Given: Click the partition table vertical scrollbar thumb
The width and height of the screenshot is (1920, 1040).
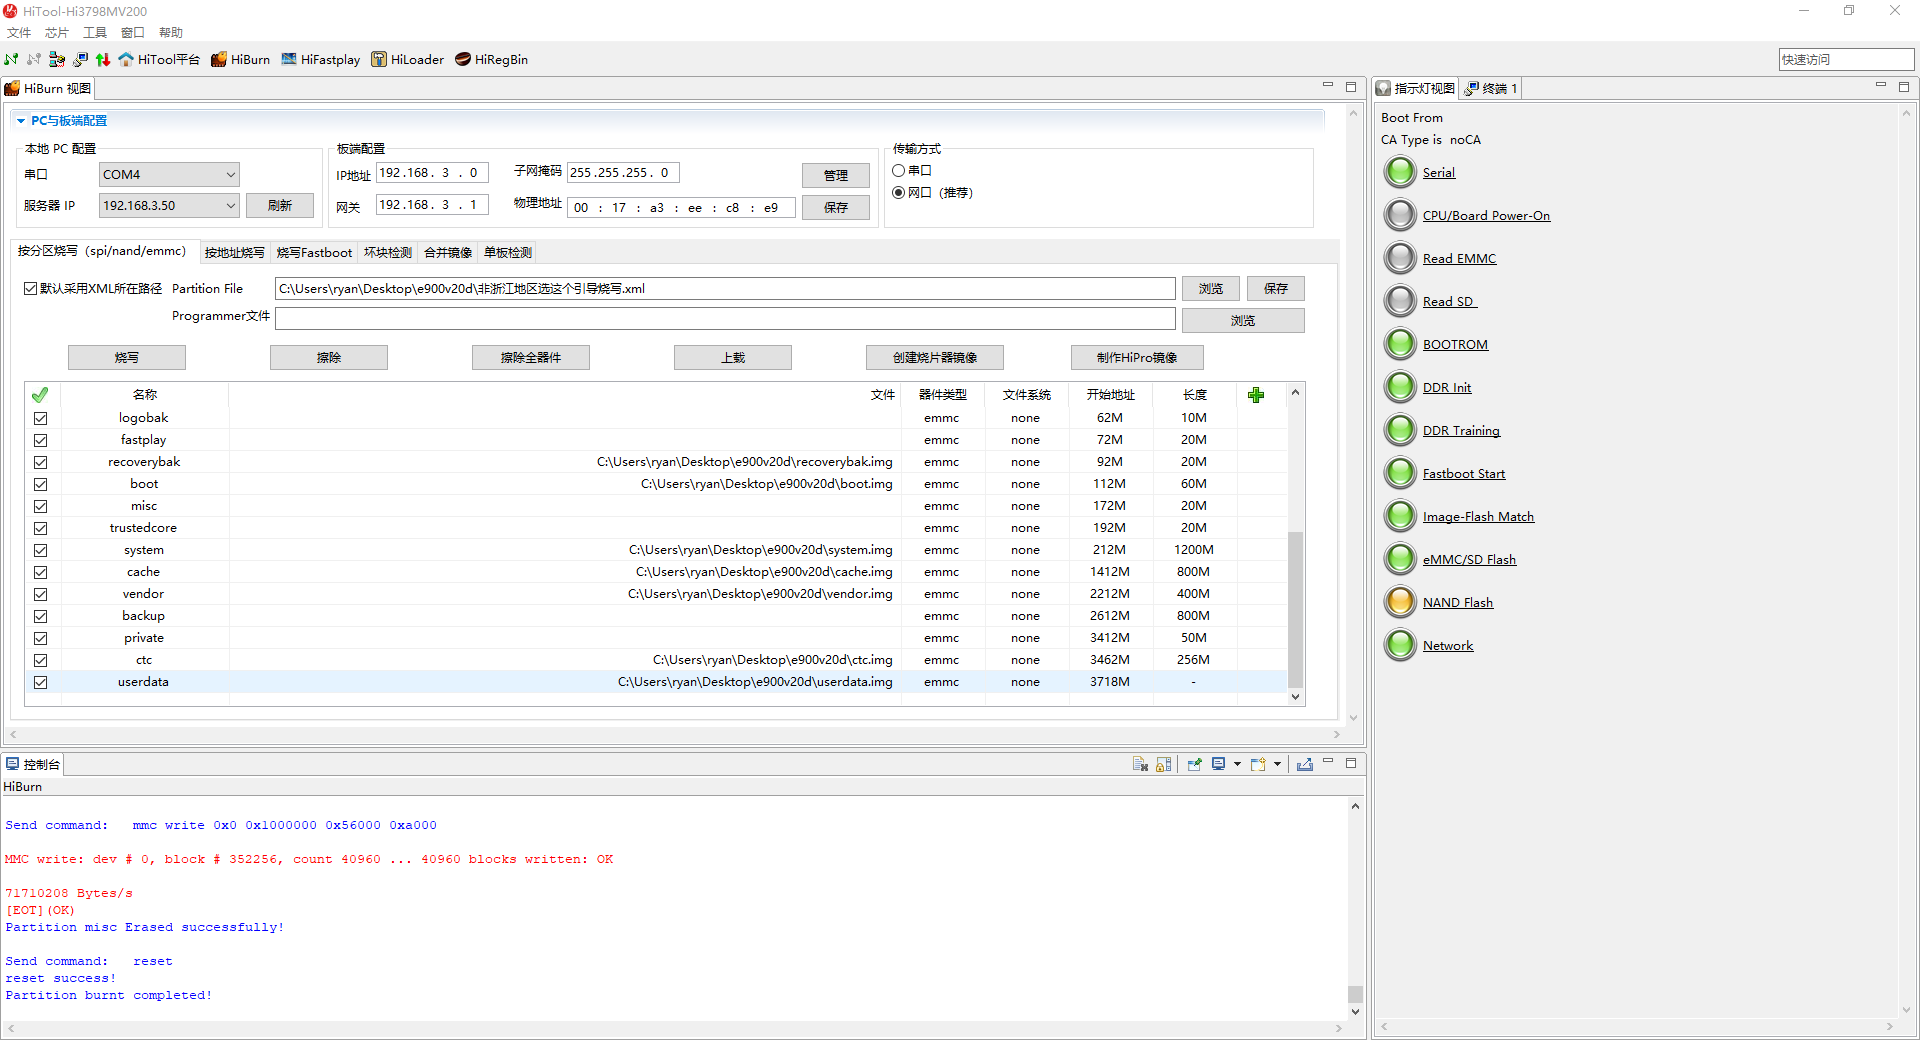Looking at the screenshot, I should point(1295,609).
